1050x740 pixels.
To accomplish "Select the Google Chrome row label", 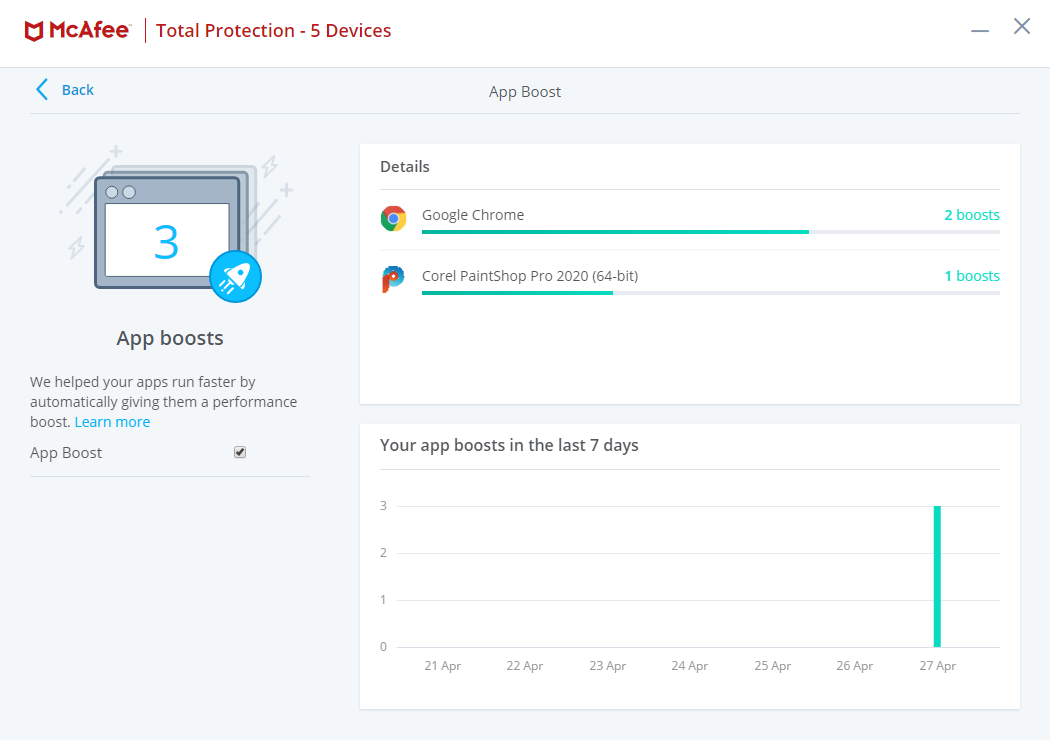I will pos(473,215).
